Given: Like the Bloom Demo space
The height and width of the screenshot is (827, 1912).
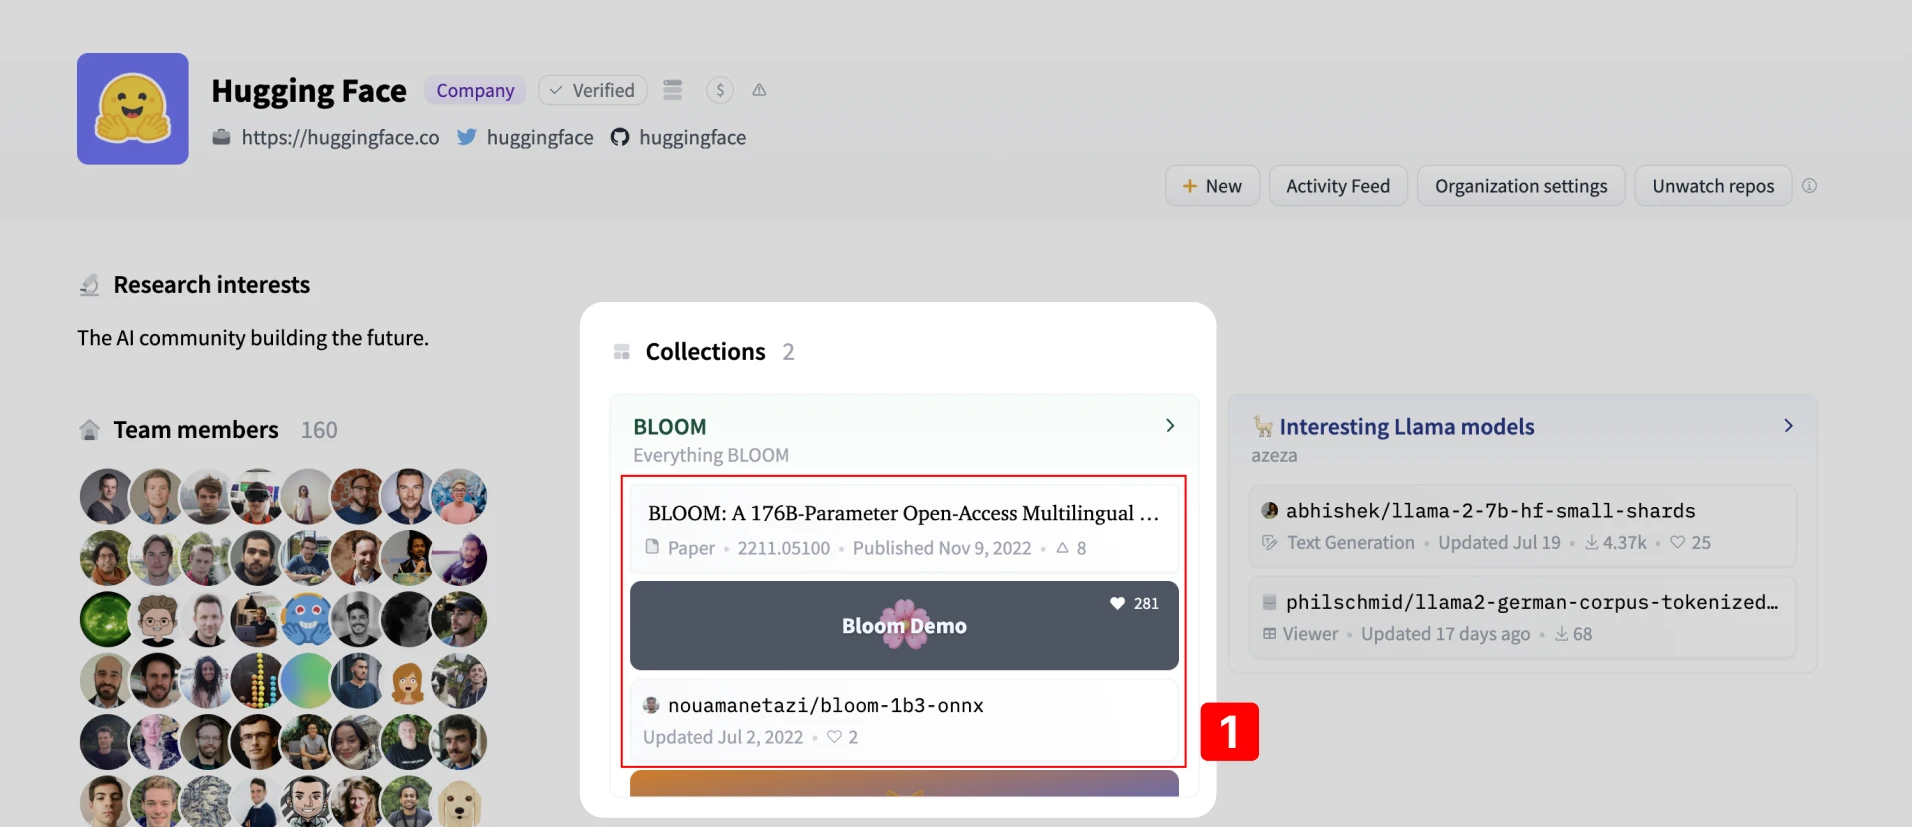Looking at the screenshot, I should pos(1118,603).
